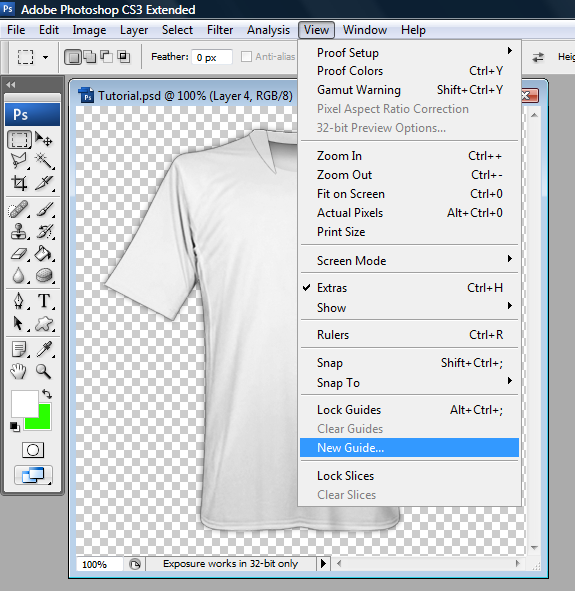The height and width of the screenshot is (591, 575).
Task: Select the Polygonal Lasso tool
Action: (19, 161)
